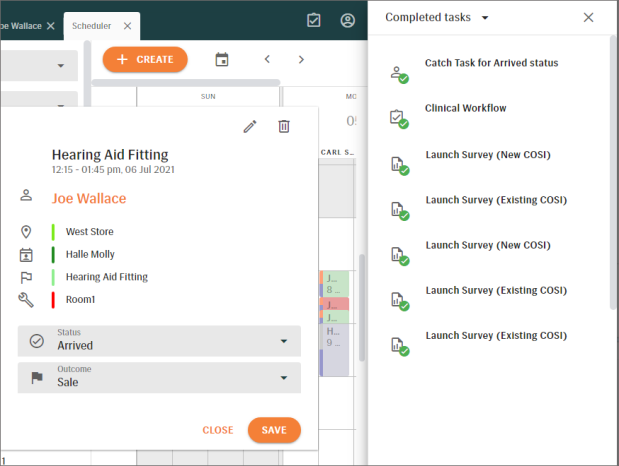
Task: Click the calendar date picker icon
Action: (222, 60)
